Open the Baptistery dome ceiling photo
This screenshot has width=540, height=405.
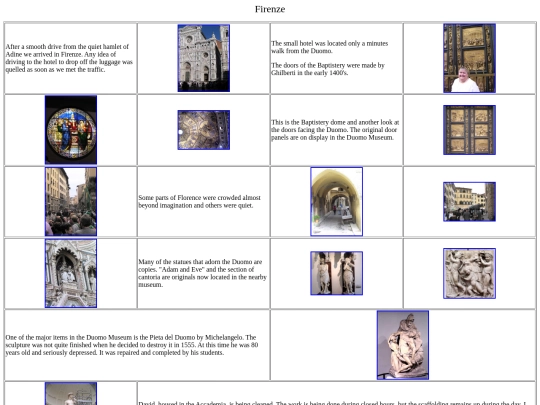pyautogui.click(x=204, y=130)
